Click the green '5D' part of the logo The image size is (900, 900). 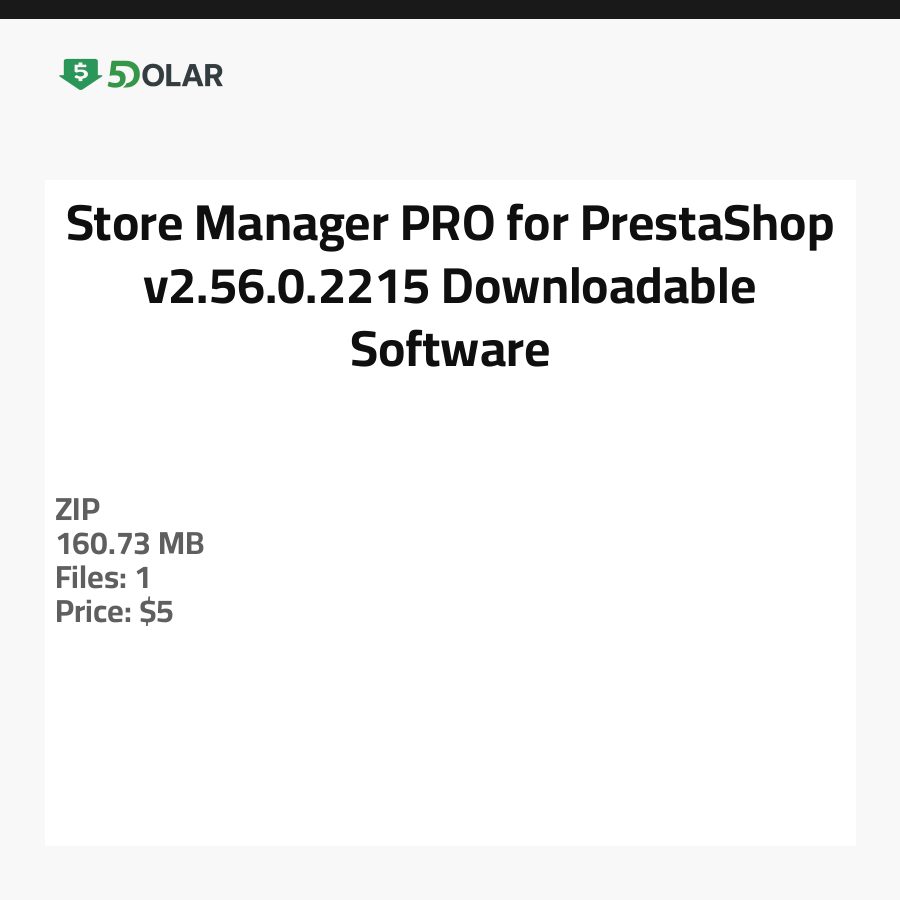tap(123, 75)
